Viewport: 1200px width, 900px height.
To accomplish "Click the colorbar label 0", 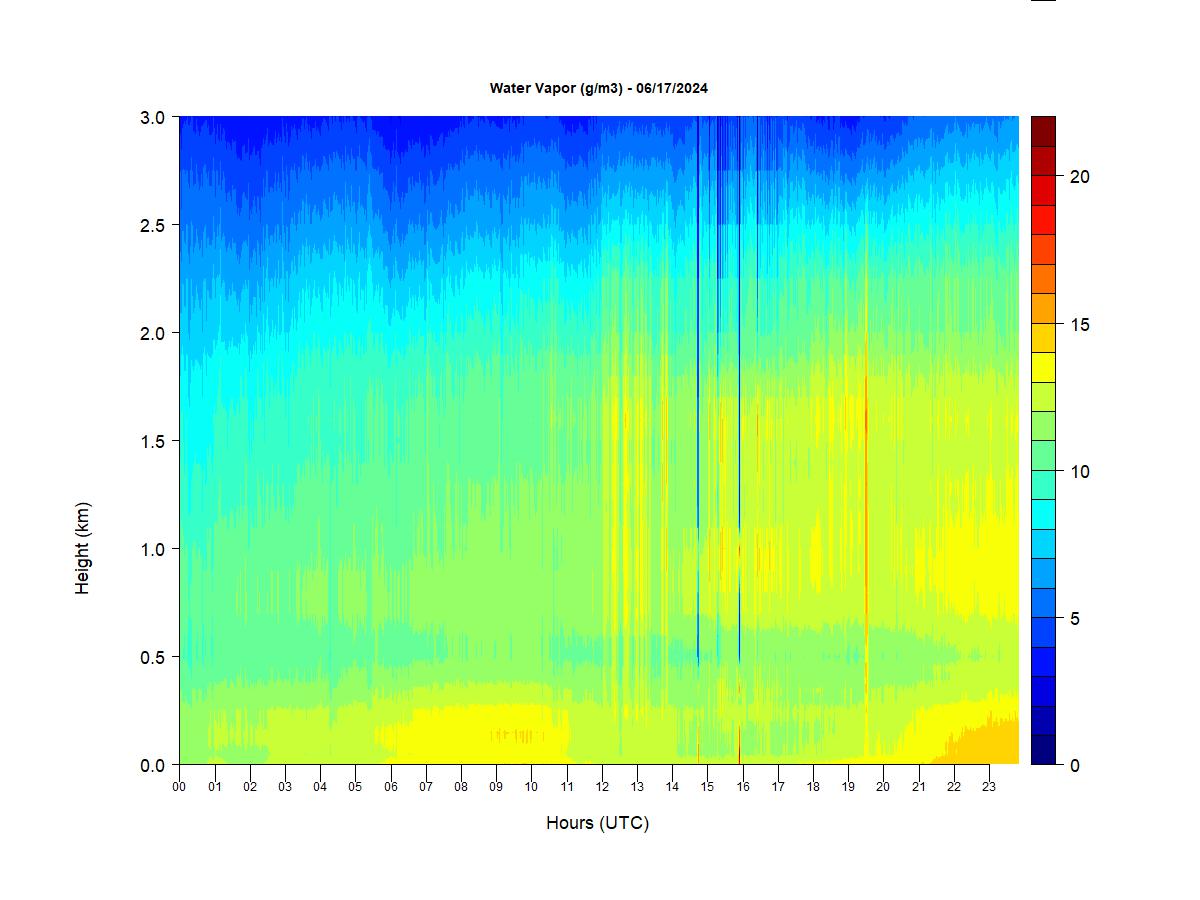I will pyautogui.click(x=1075, y=766).
